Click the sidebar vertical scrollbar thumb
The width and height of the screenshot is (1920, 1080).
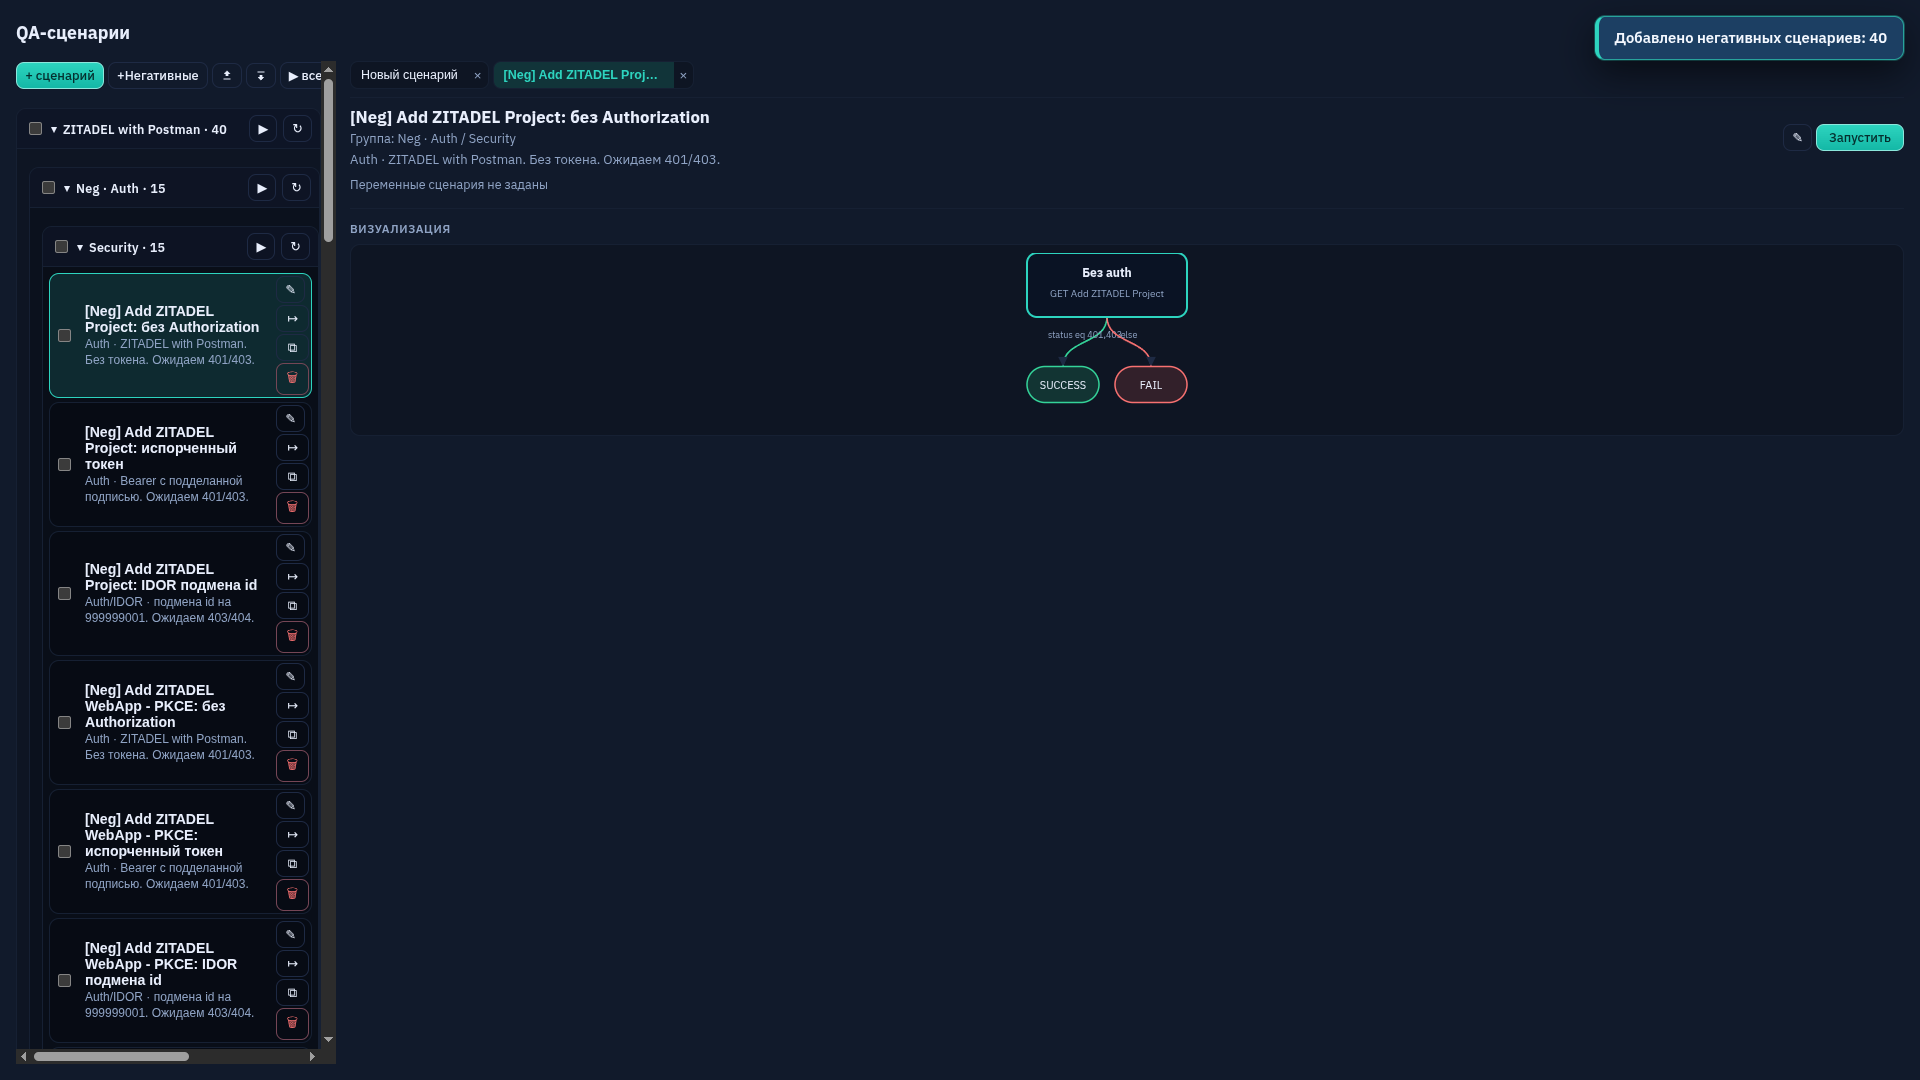tap(328, 160)
